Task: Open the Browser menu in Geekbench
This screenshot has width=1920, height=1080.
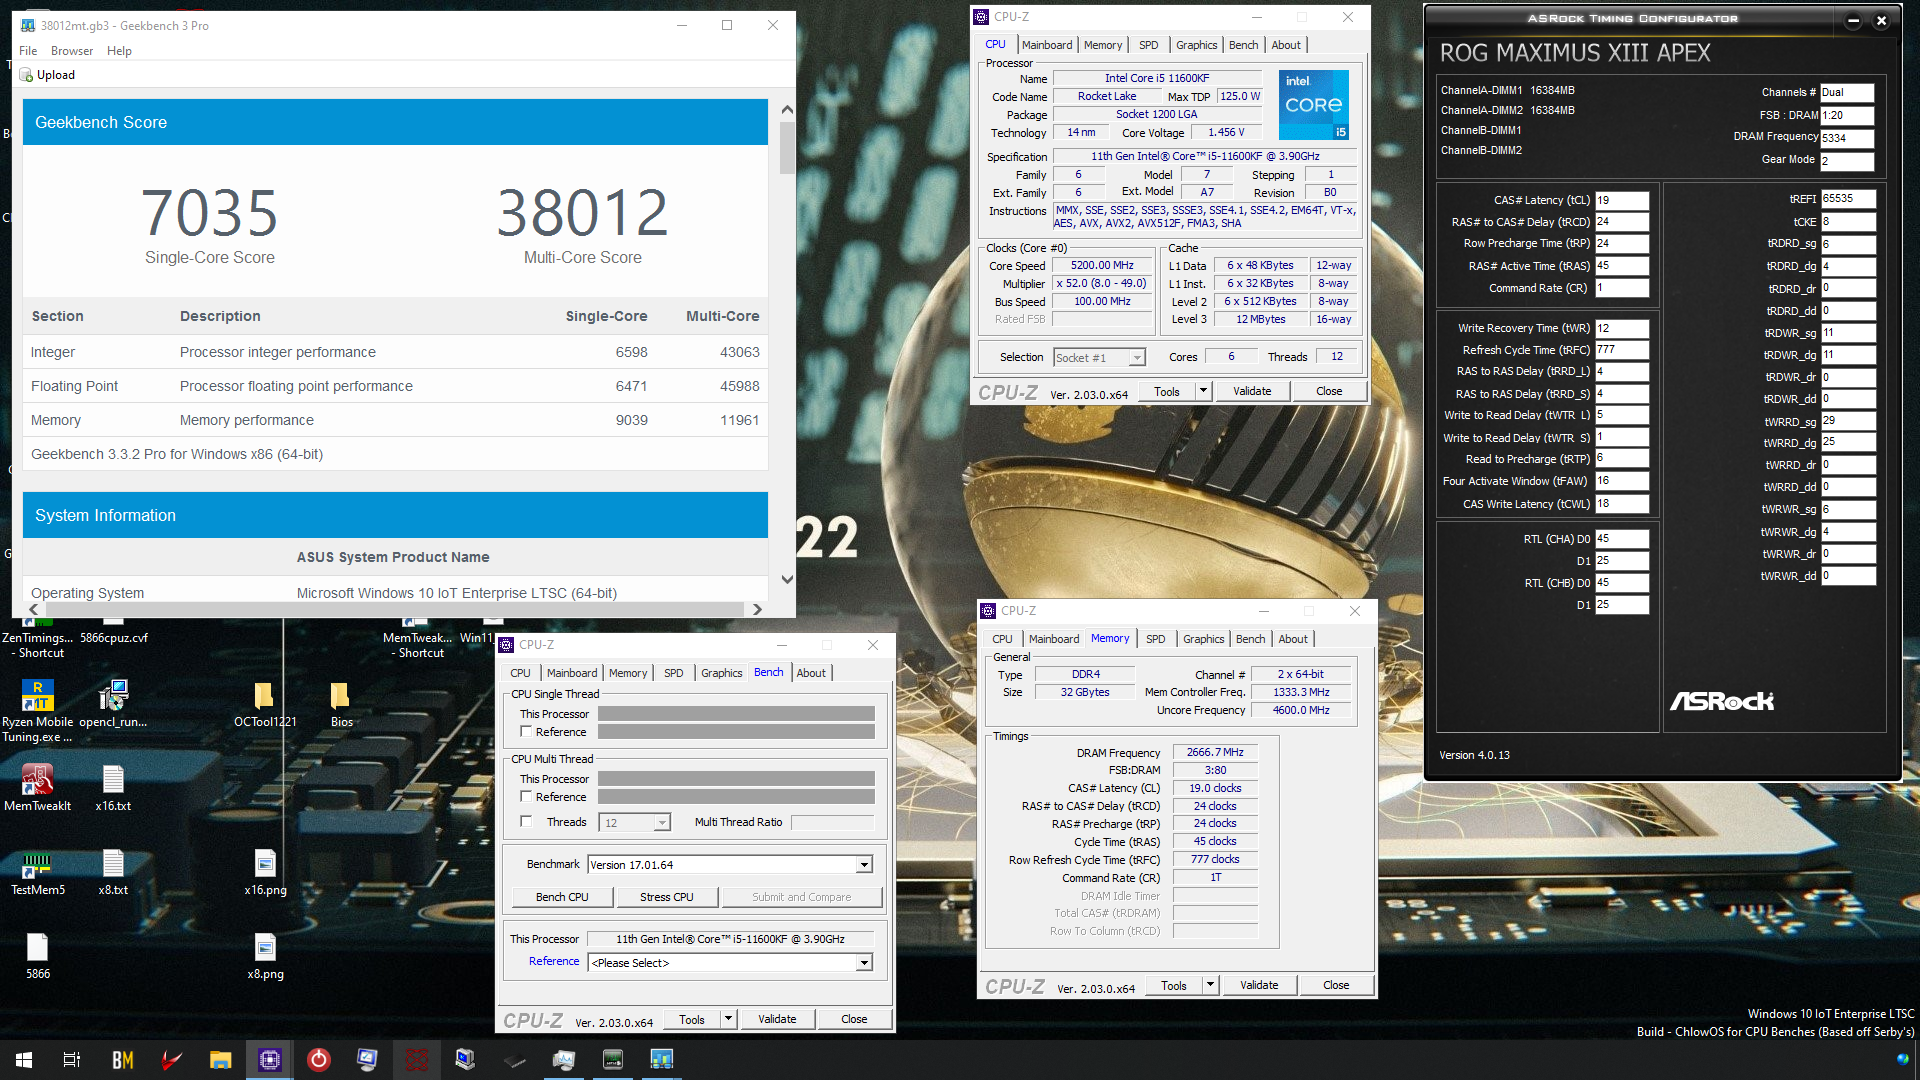Action: tap(72, 51)
